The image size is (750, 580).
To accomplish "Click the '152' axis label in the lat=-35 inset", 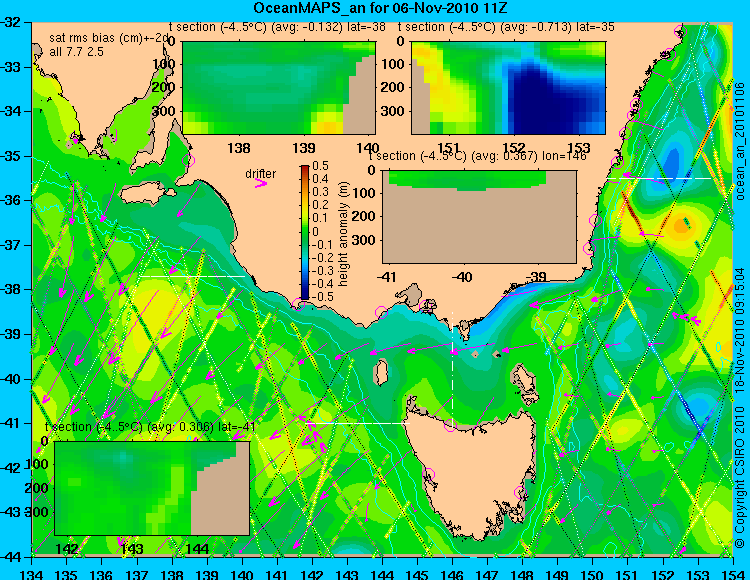I will (x=514, y=148).
